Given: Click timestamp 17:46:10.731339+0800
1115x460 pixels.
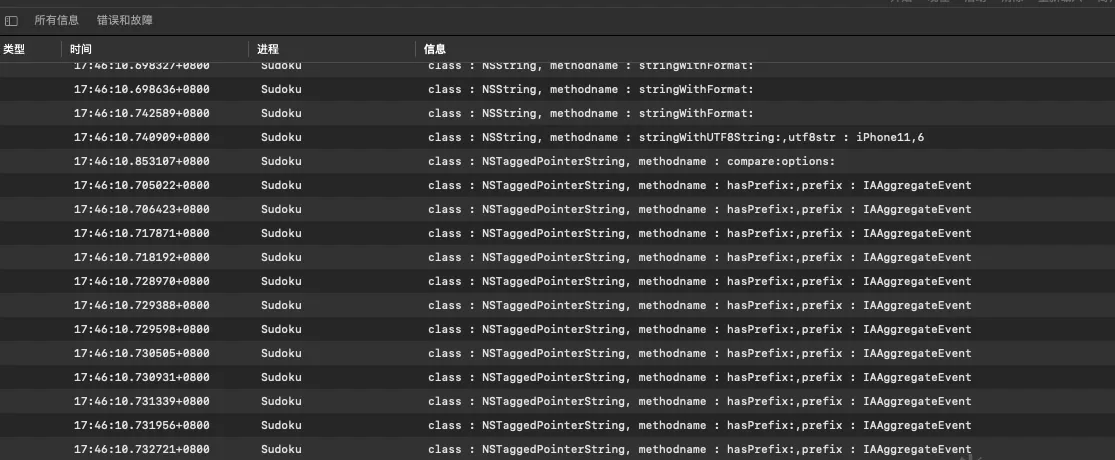Looking at the screenshot, I should (x=142, y=401).
